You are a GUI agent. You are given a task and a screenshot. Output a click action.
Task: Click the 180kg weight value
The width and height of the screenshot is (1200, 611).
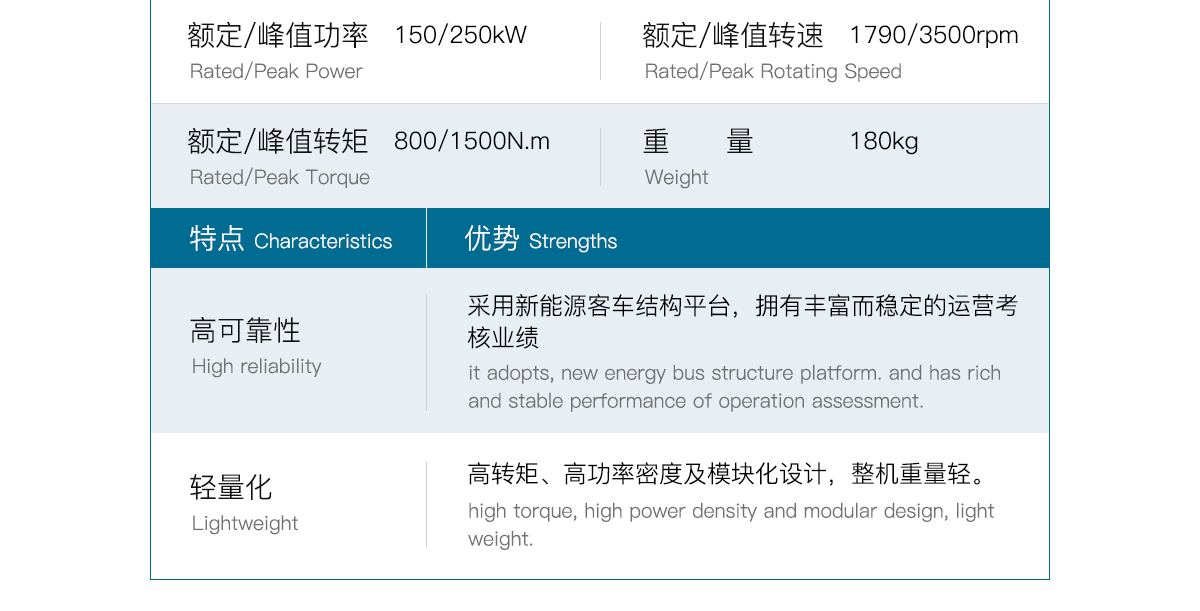883,142
